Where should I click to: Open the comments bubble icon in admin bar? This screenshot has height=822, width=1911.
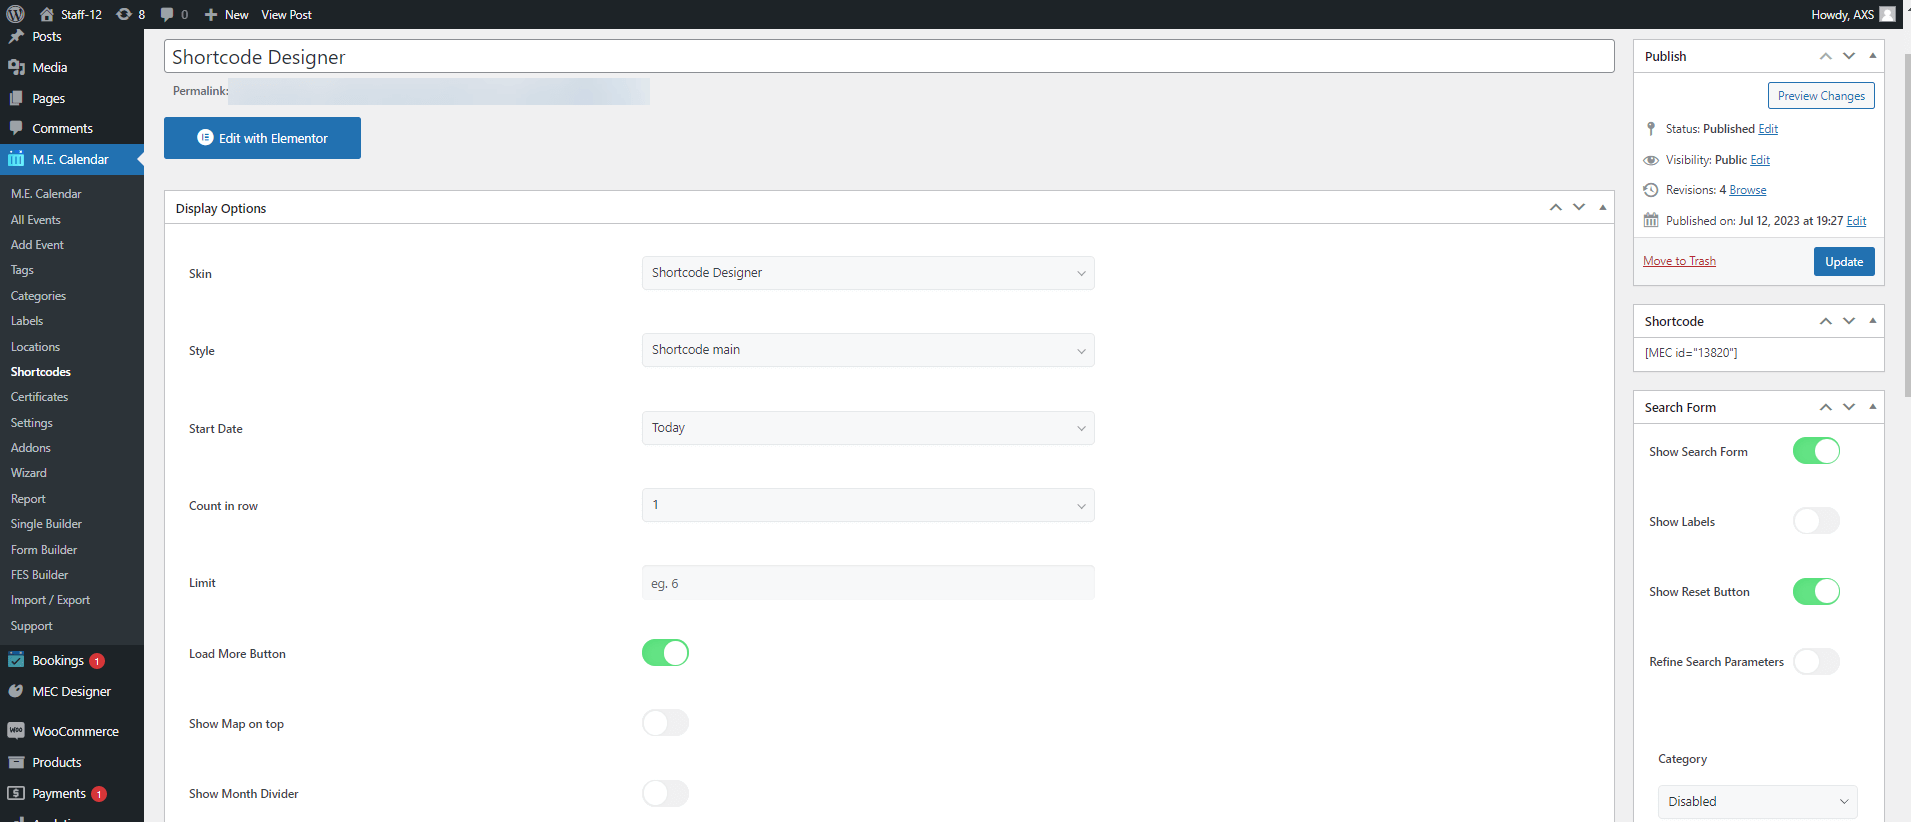[x=167, y=14]
